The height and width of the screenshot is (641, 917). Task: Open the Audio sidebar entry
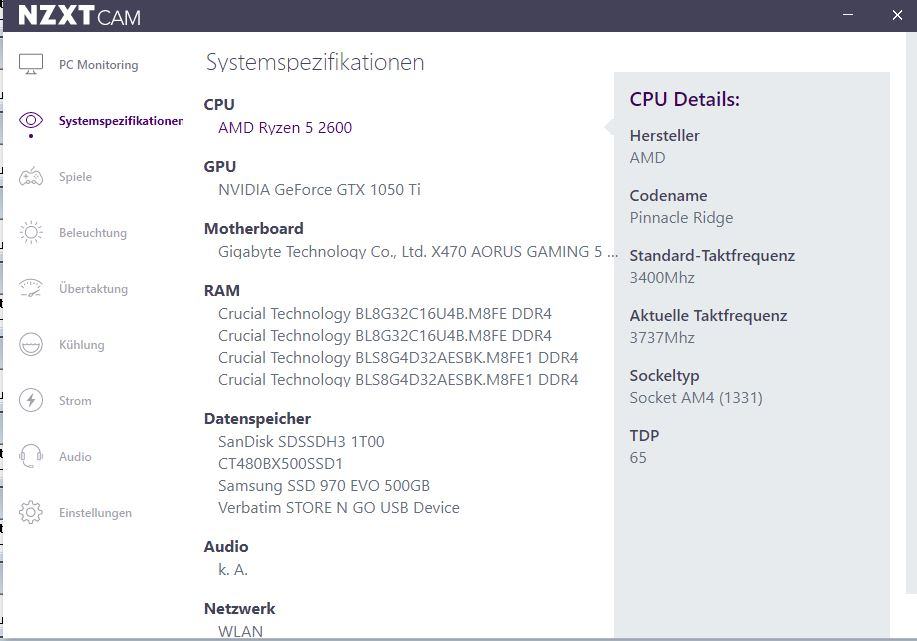(x=75, y=457)
